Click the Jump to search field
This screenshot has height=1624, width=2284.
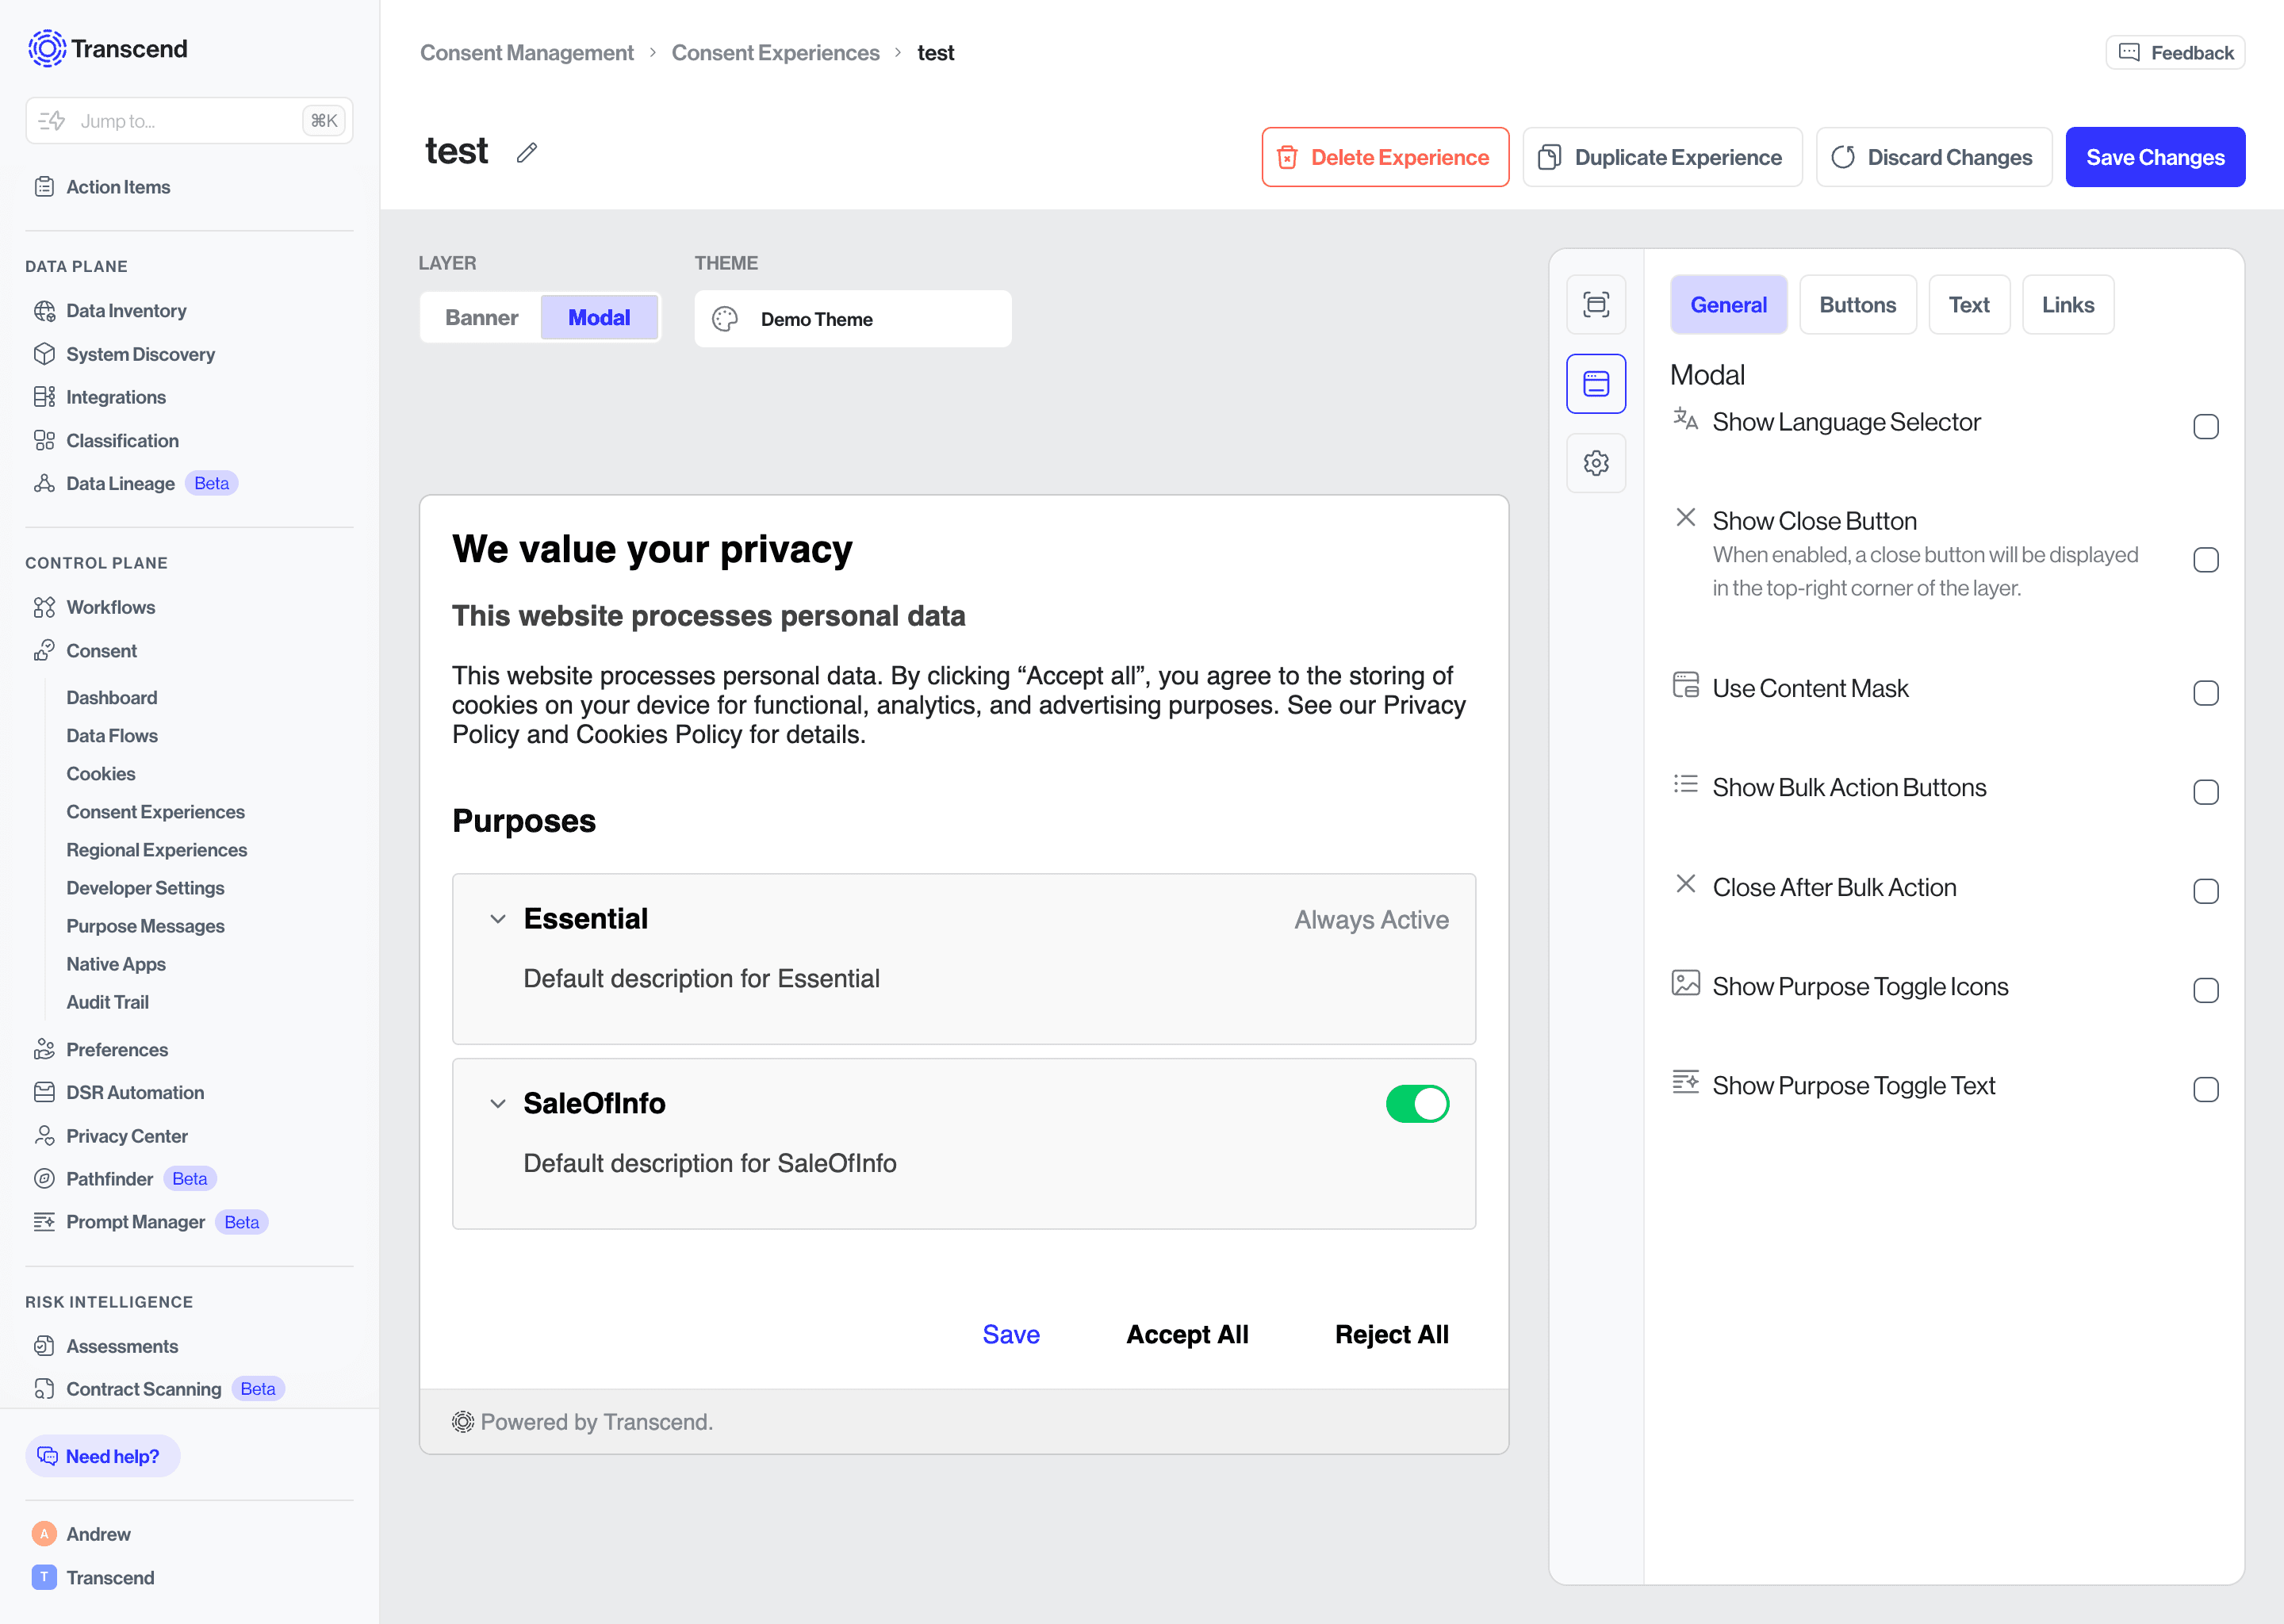click(189, 121)
